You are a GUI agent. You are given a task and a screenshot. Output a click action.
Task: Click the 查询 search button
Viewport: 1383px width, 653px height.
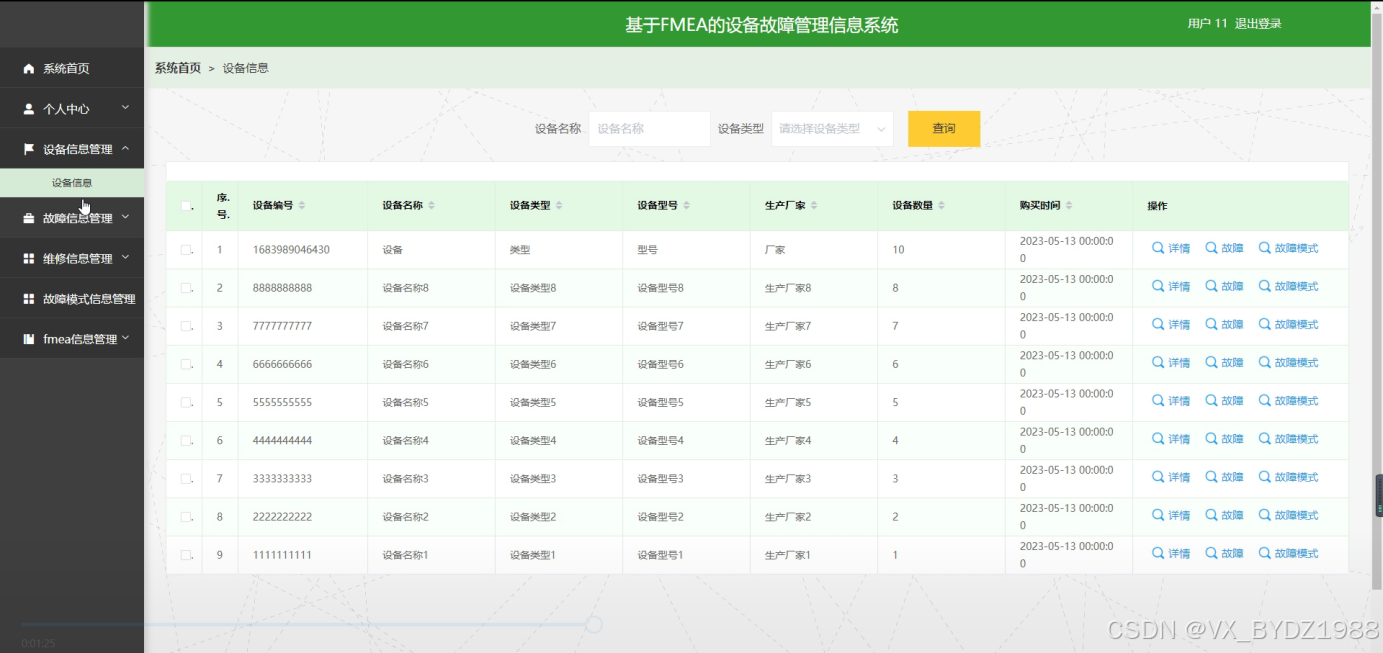point(944,129)
